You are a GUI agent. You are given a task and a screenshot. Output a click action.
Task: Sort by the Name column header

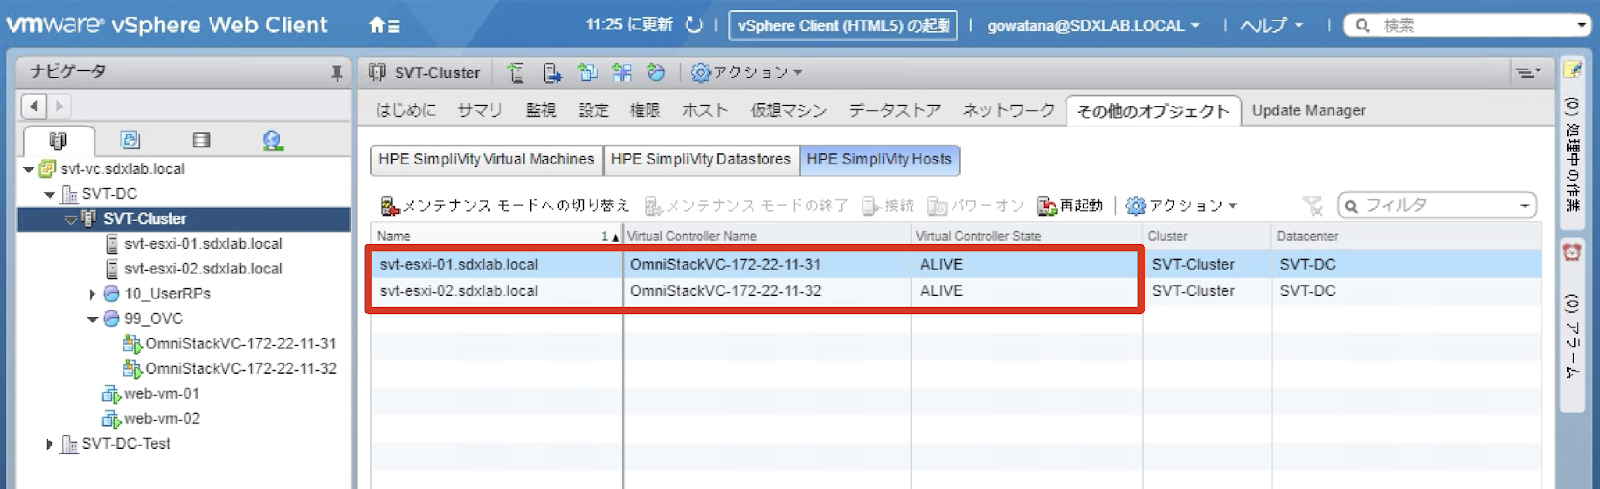tap(496, 236)
